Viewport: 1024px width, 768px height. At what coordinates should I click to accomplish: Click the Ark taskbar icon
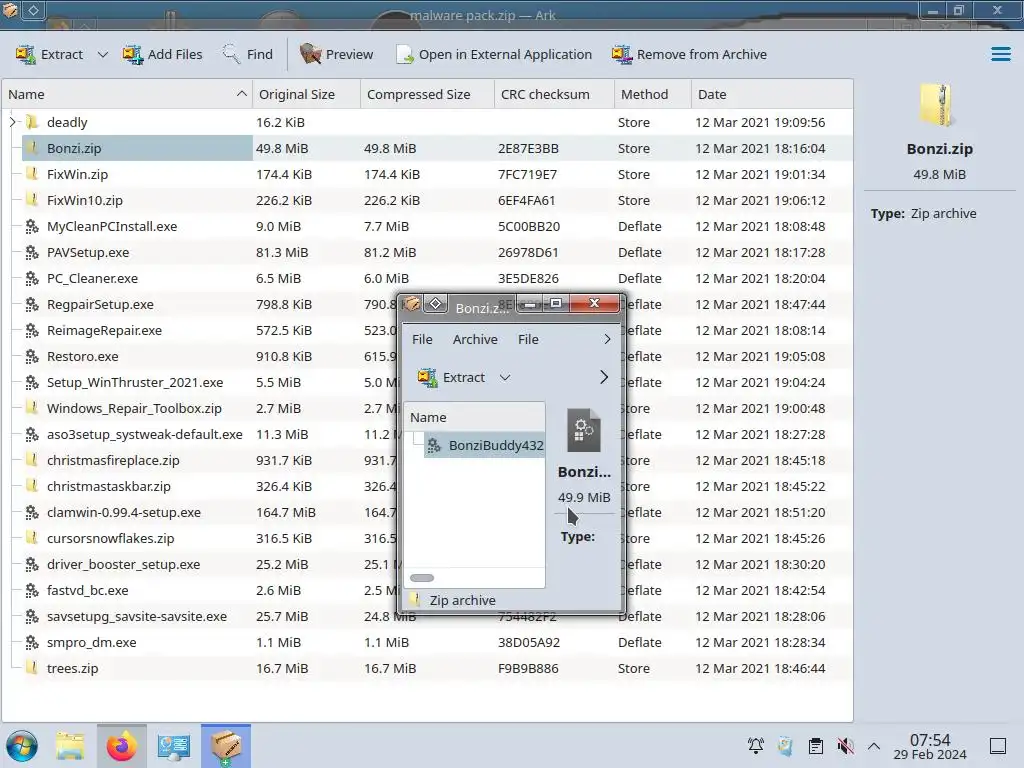[226, 746]
